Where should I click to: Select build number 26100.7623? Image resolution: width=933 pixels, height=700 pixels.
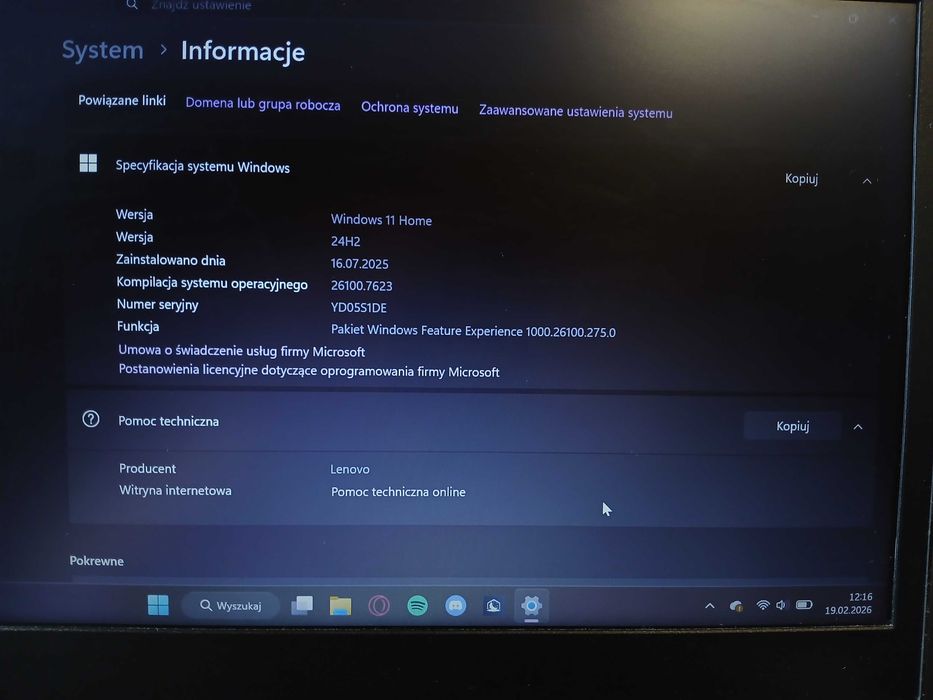362,286
